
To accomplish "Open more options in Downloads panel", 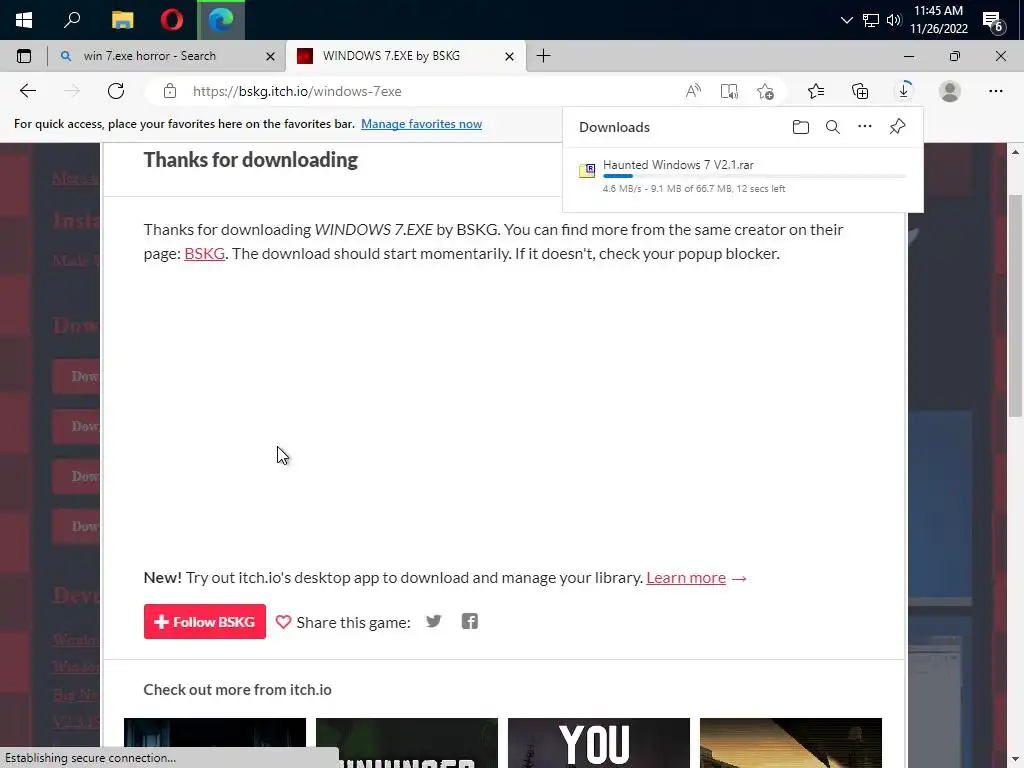I will point(865,126).
